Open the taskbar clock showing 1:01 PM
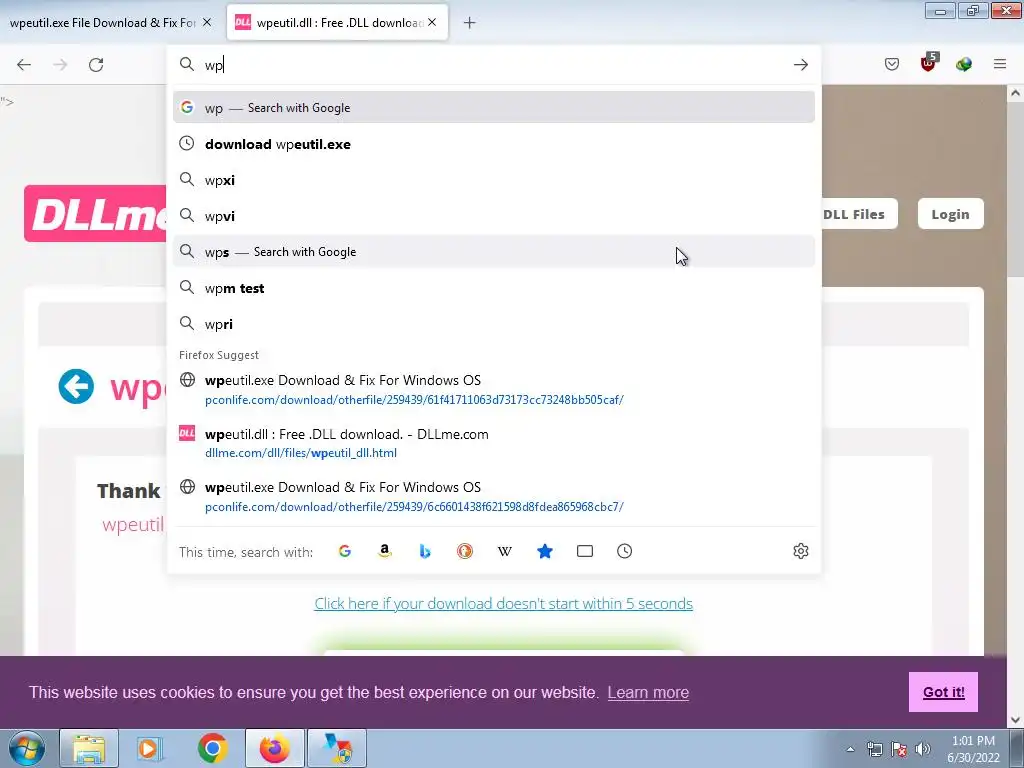This screenshot has height=768, width=1024. pyautogui.click(x=973, y=749)
